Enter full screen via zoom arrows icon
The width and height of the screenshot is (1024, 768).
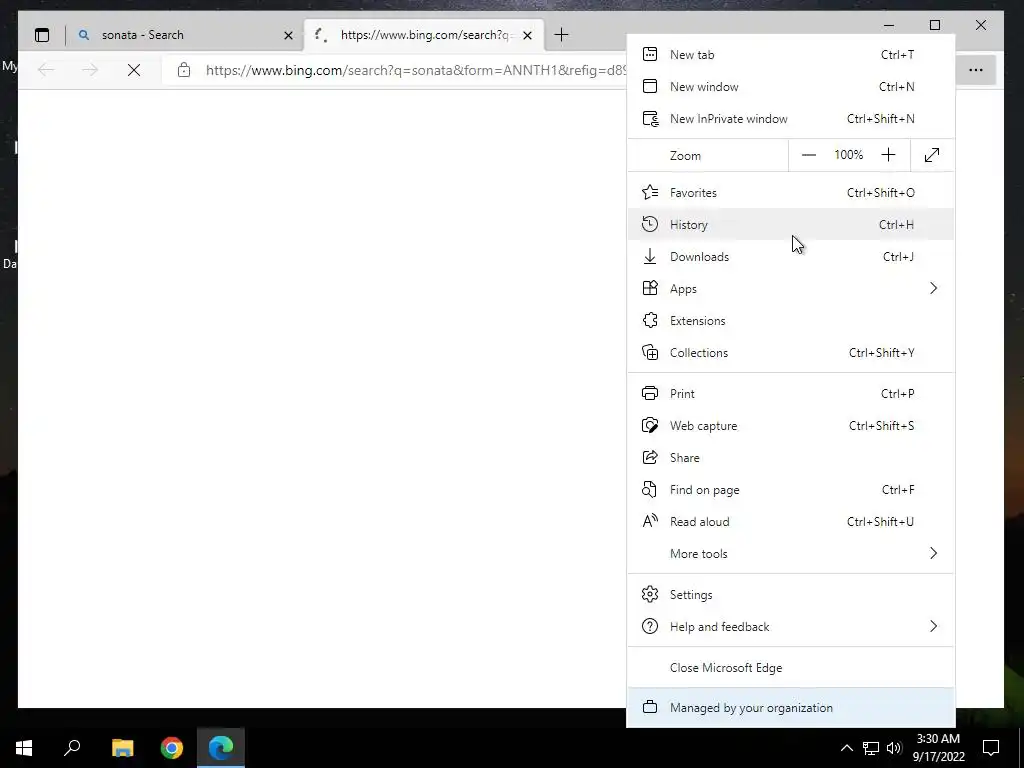click(932, 155)
